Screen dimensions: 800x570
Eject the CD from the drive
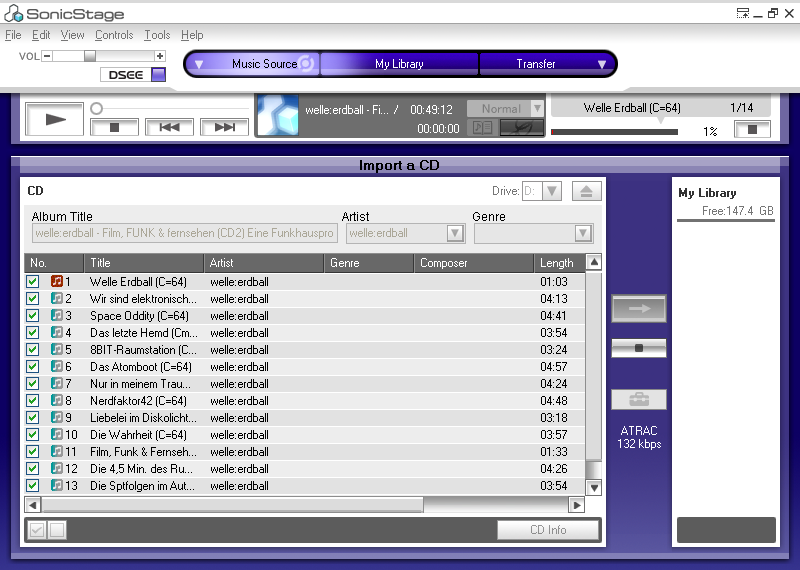587,191
